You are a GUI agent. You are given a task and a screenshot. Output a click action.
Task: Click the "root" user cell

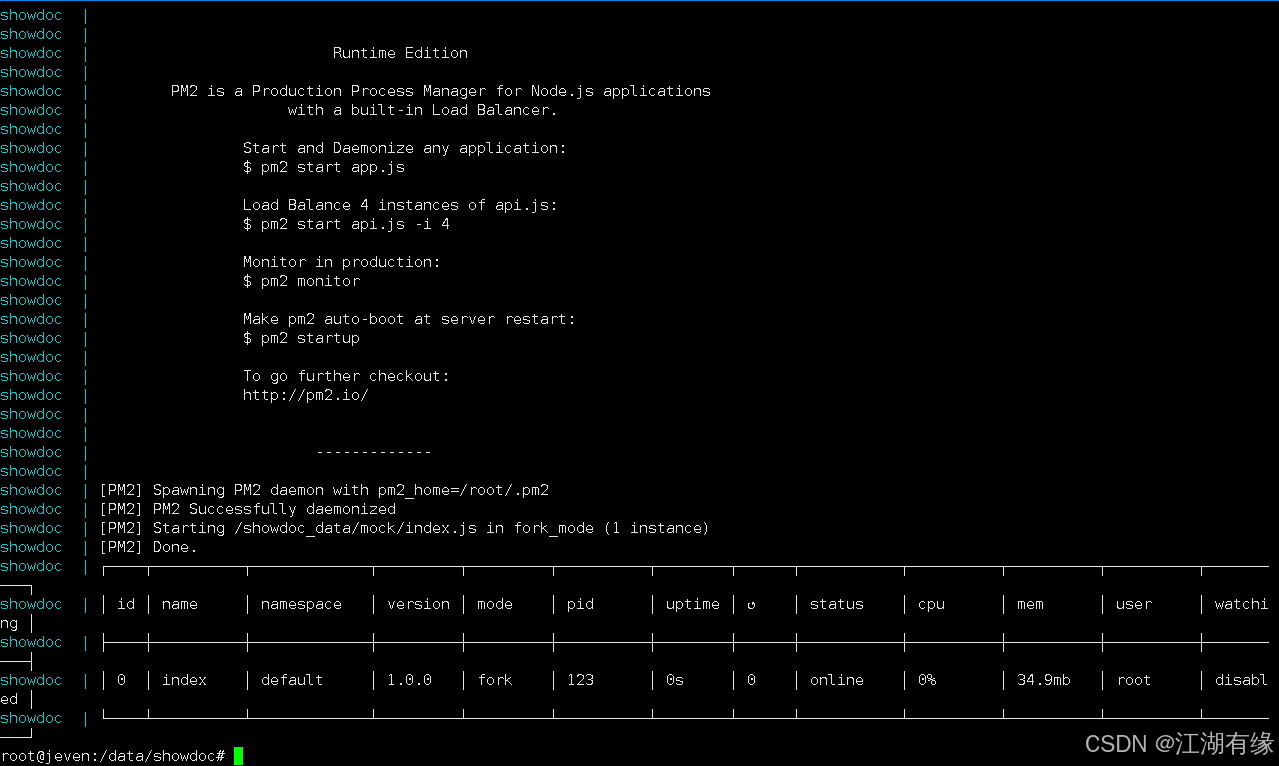[x=1134, y=680]
